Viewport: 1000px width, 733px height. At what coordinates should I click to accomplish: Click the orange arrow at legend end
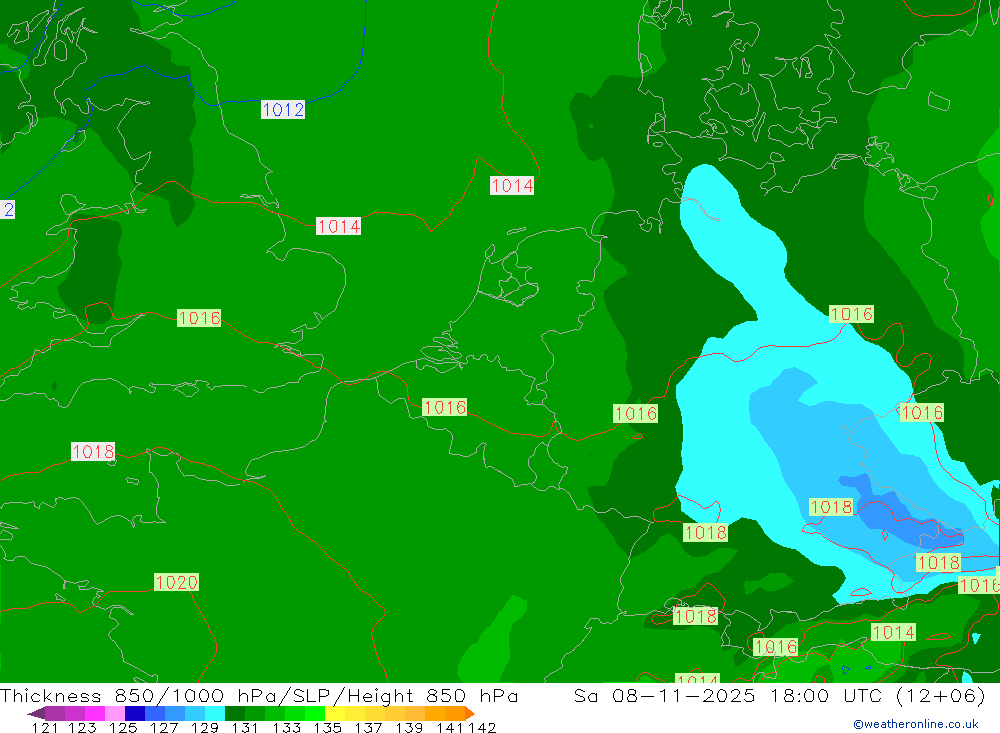pyautogui.click(x=470, y=713)
